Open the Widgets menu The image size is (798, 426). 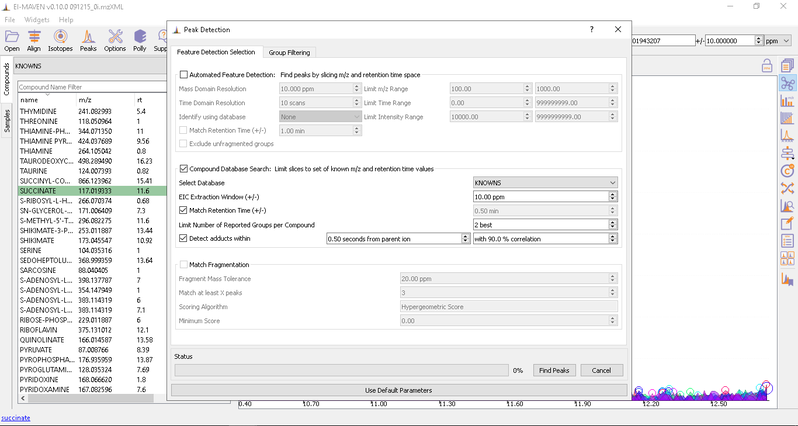(37, 20)
